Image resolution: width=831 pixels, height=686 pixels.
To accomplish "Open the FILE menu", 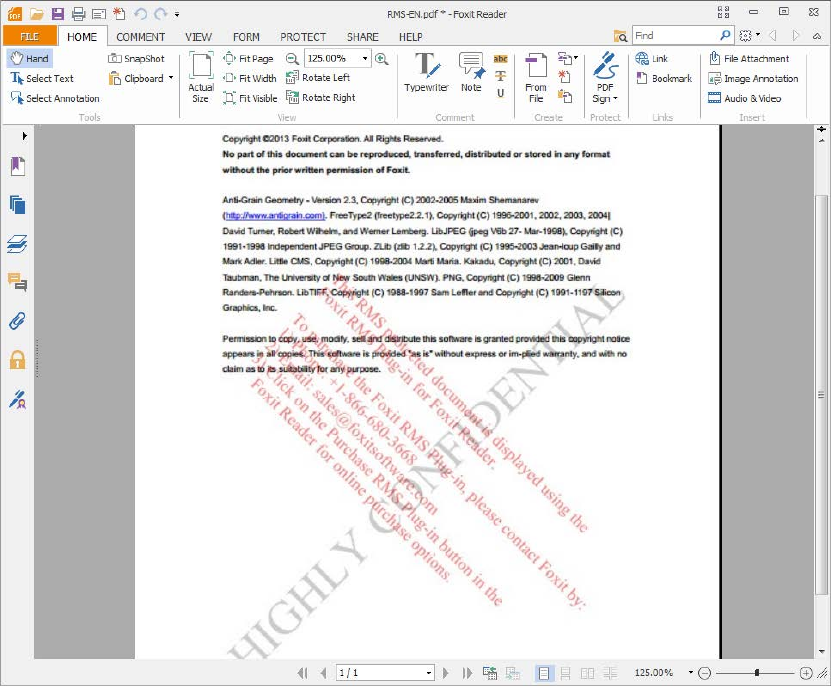I will [29, 37].
